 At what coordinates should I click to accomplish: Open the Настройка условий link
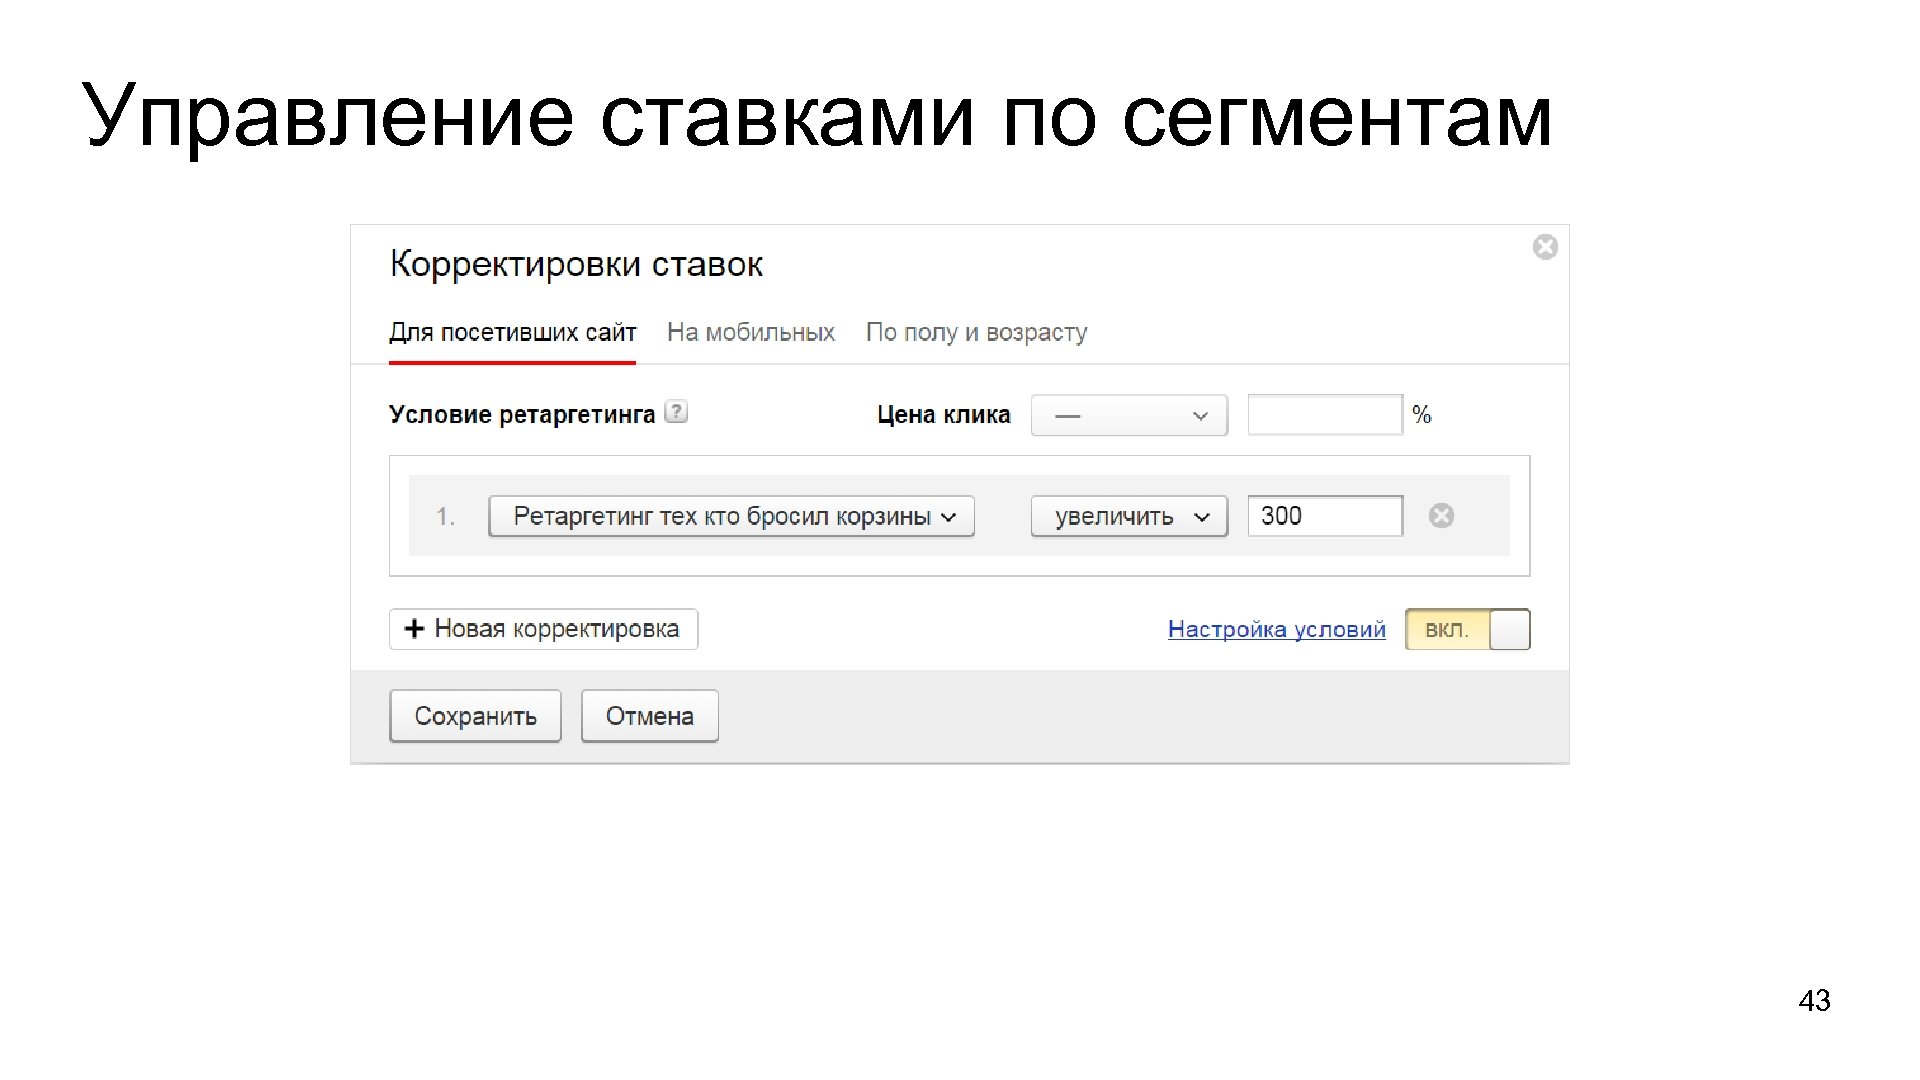pyautogui.click(x=1277, y=629)
